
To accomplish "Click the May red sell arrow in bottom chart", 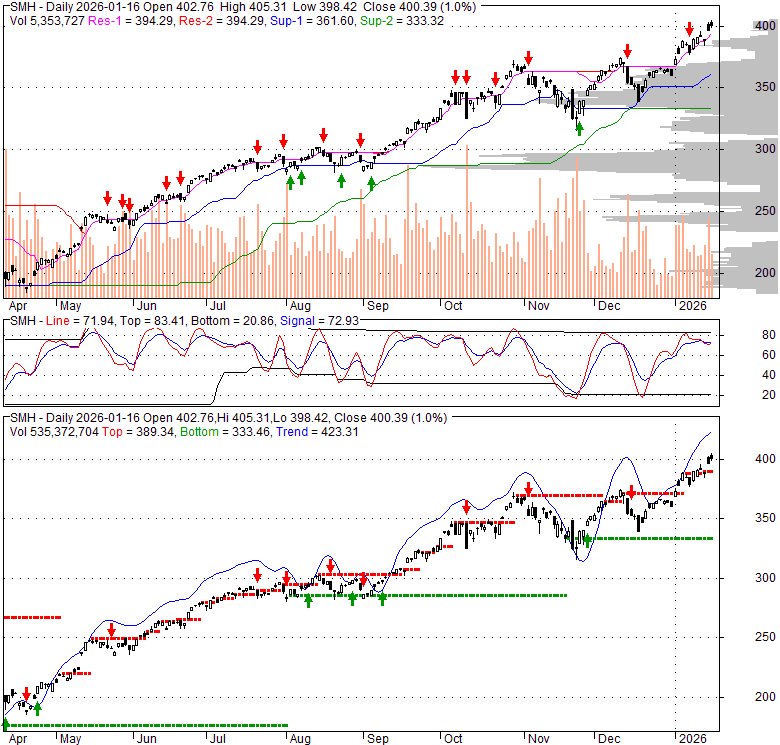I will pos(111,630).
